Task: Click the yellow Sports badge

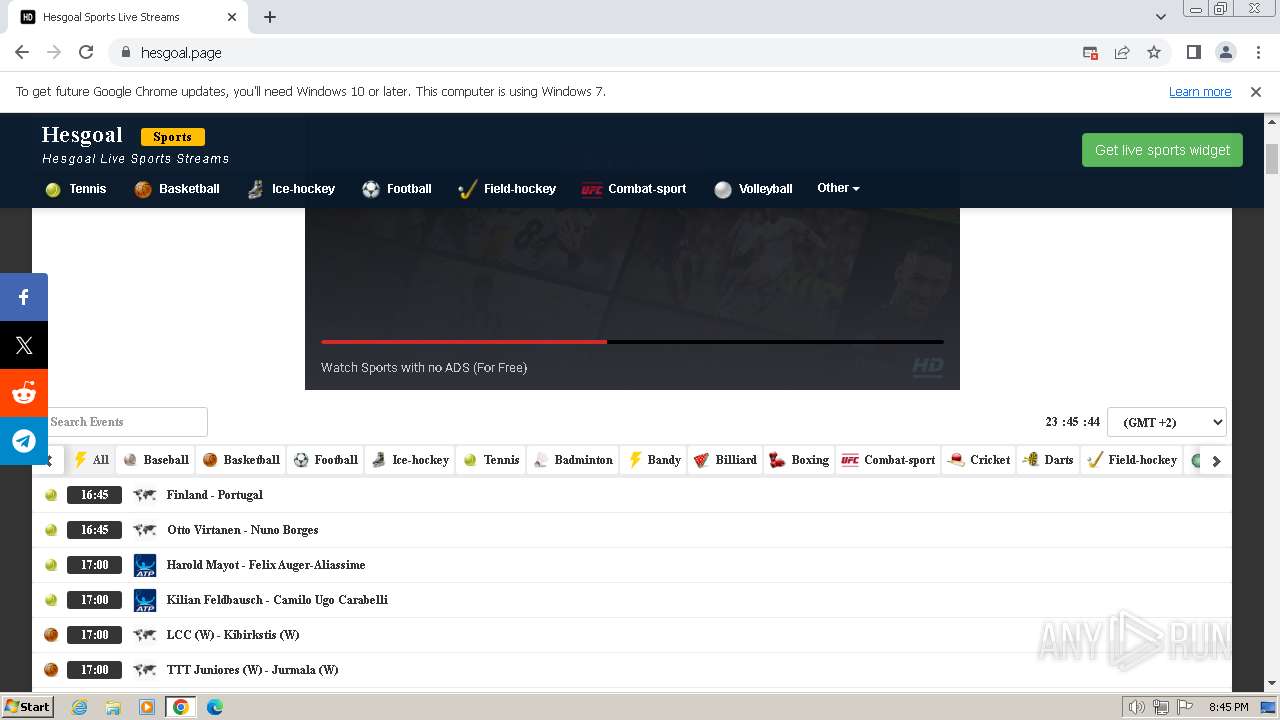Action: [172, 137]
